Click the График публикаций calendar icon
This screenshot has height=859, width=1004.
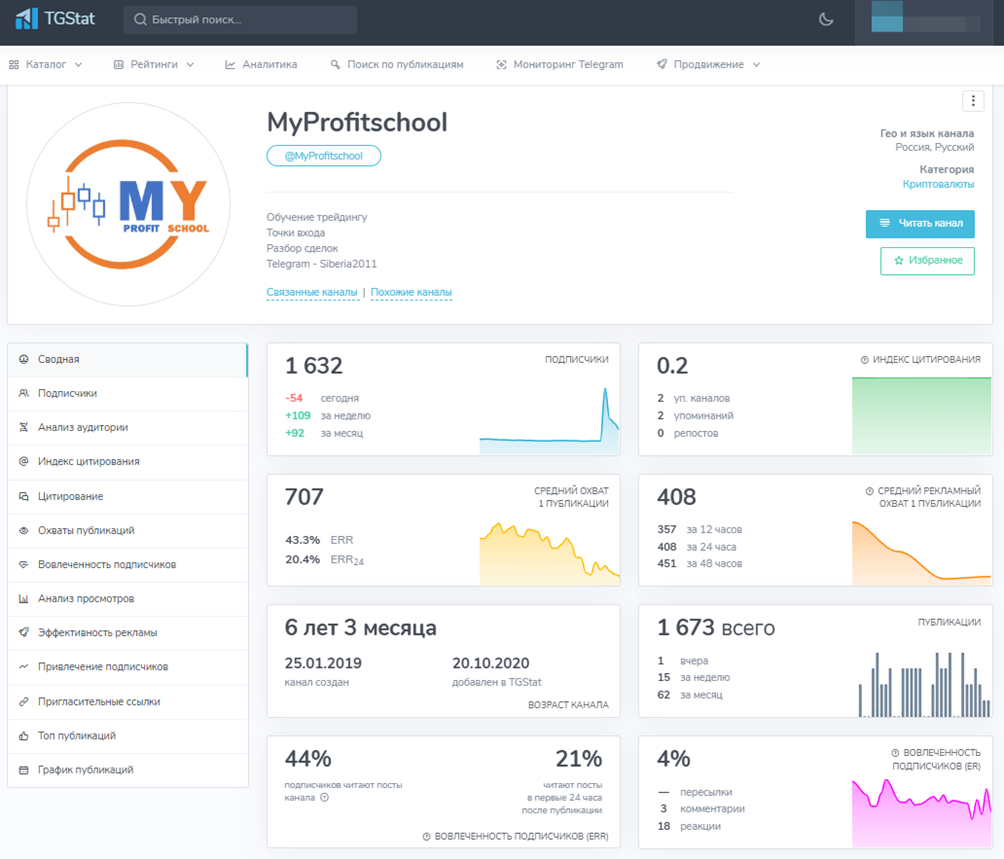[24, 769]
